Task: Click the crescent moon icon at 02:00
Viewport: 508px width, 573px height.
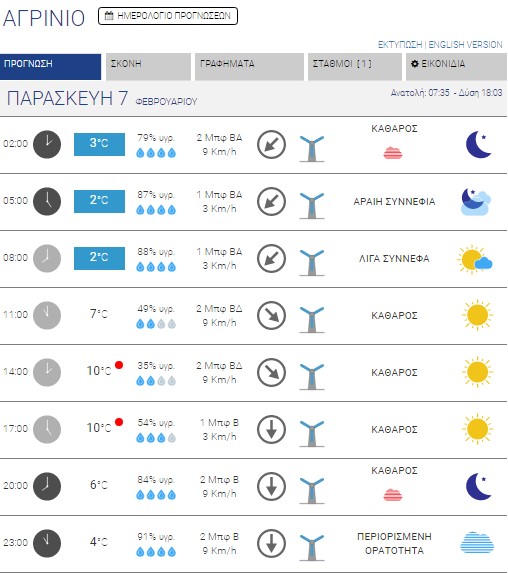Action: tap(478, 144)
